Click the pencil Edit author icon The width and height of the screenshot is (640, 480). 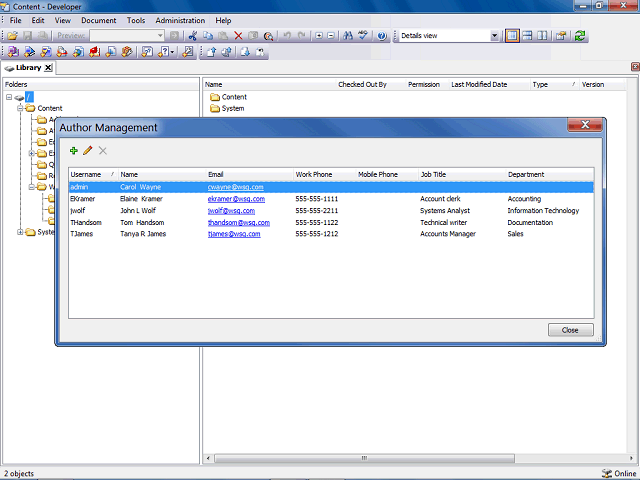click(x=87, y=151)
